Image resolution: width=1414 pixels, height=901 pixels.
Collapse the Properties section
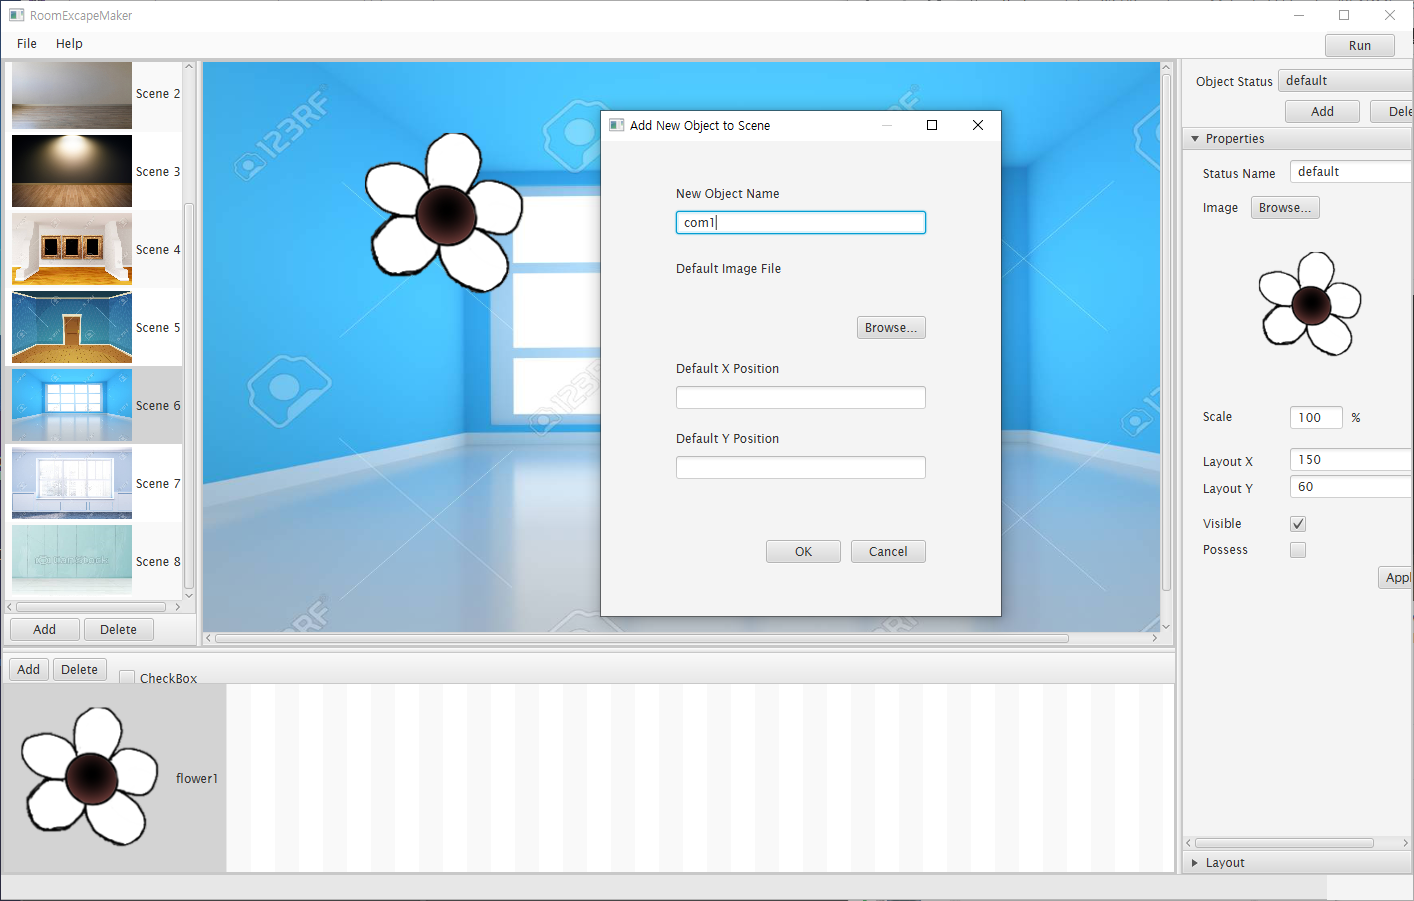click(x=1195, y=139)
